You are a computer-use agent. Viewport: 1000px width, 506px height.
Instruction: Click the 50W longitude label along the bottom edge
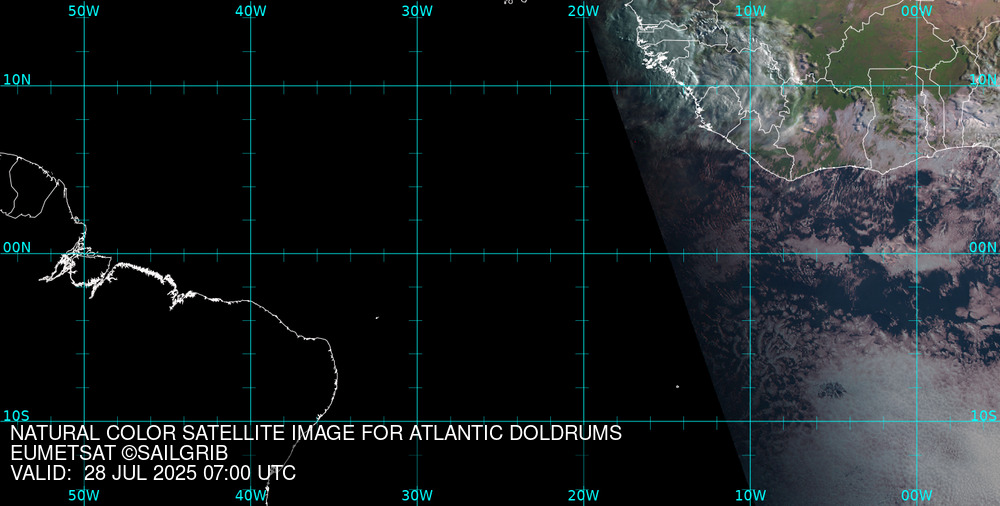[84, 495]
